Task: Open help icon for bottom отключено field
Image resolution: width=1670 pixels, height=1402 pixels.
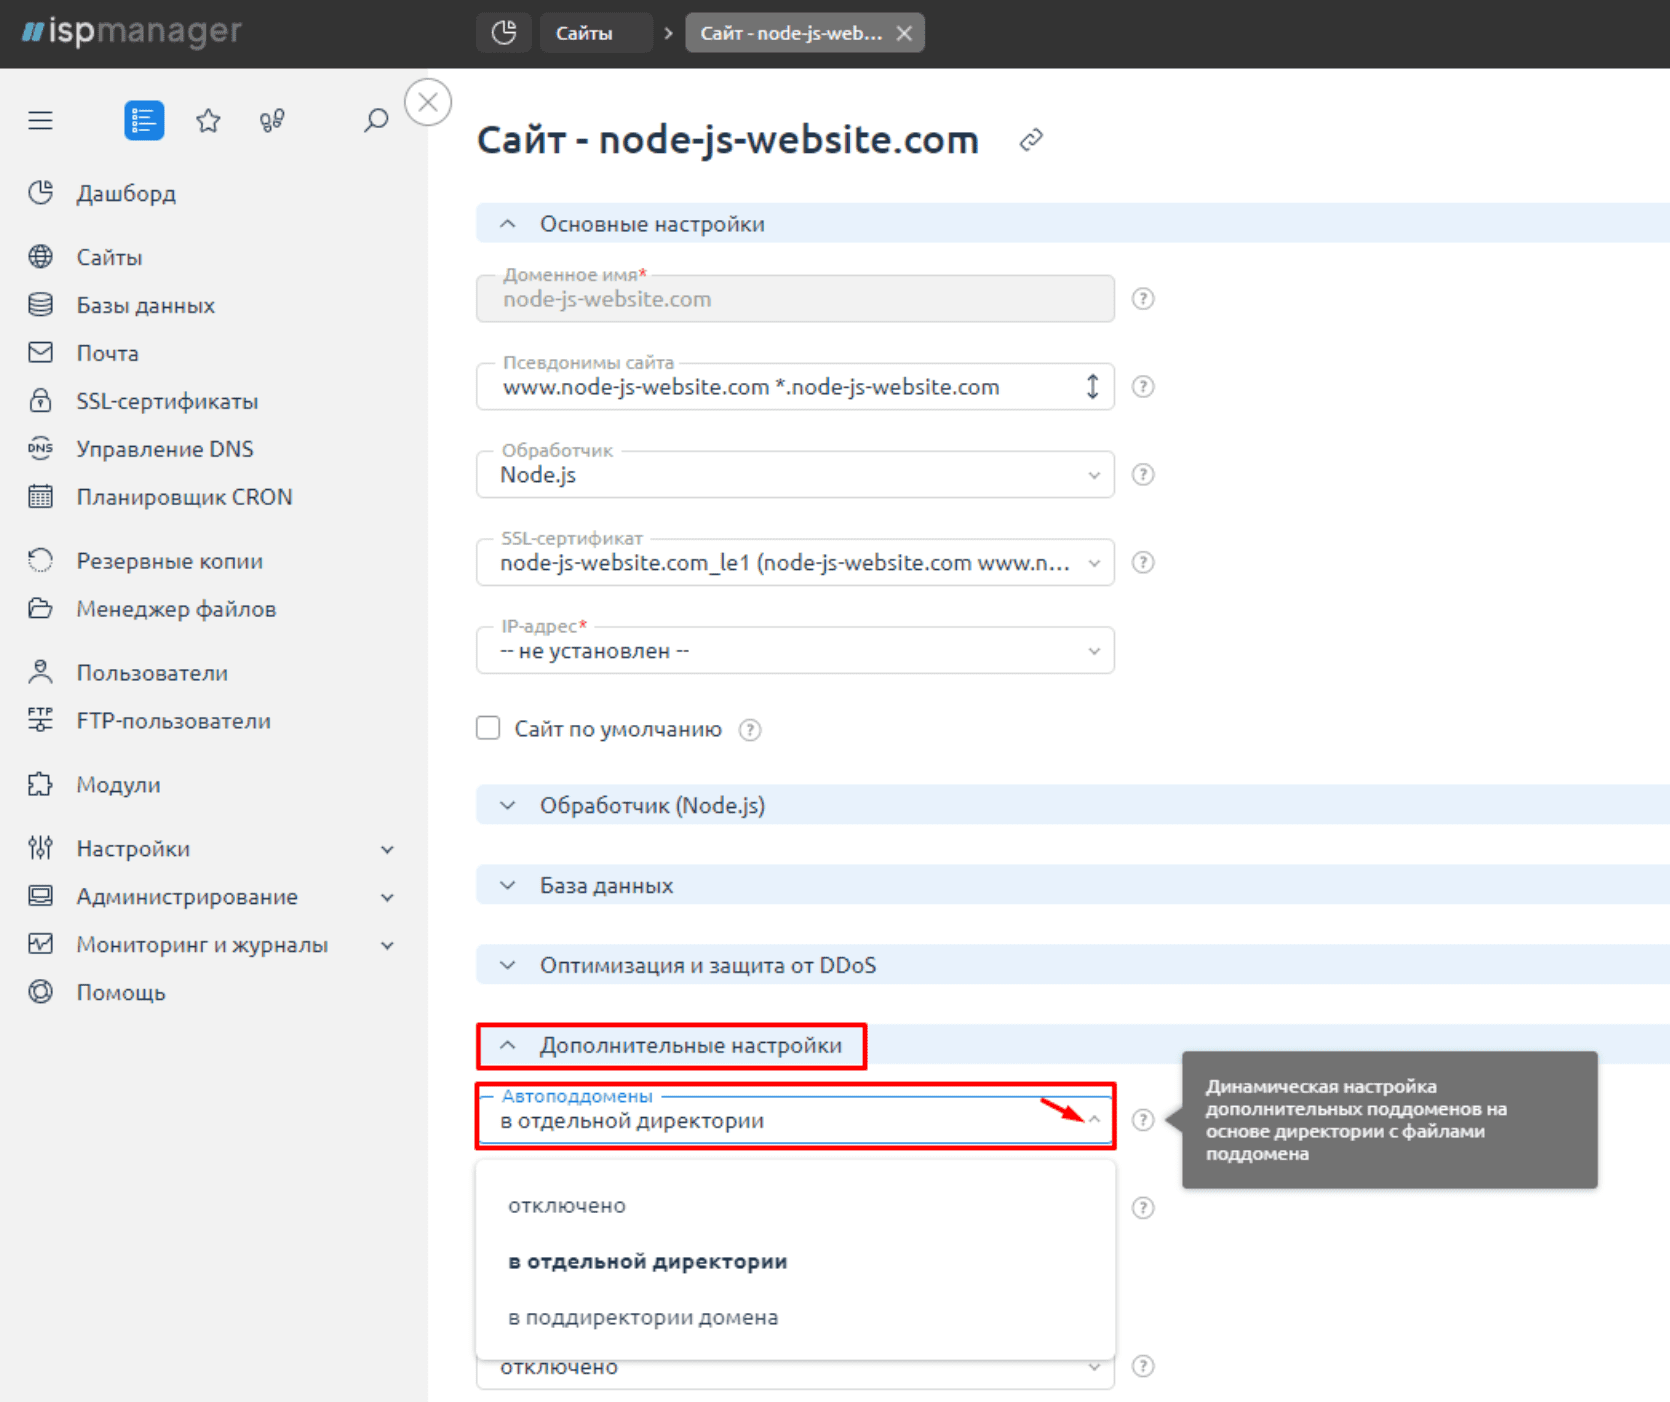Action: 1143,1367
